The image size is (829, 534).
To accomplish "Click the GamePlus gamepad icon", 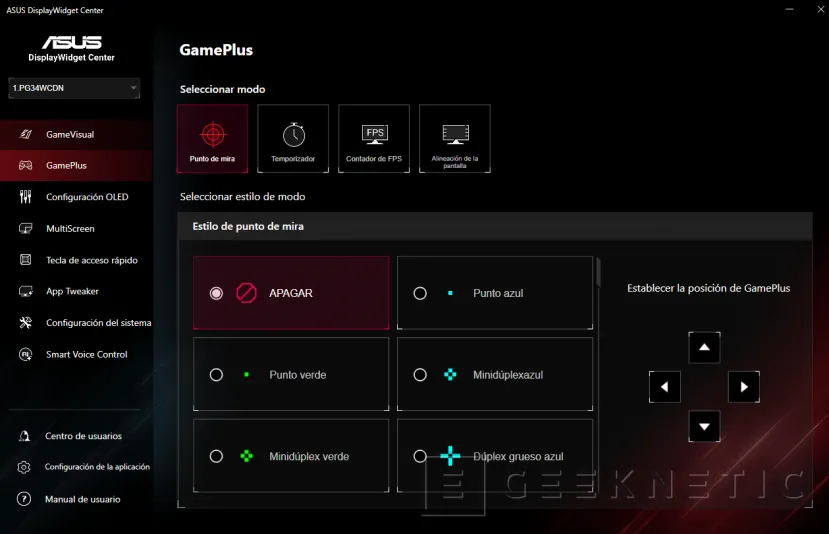I will 25,165.
